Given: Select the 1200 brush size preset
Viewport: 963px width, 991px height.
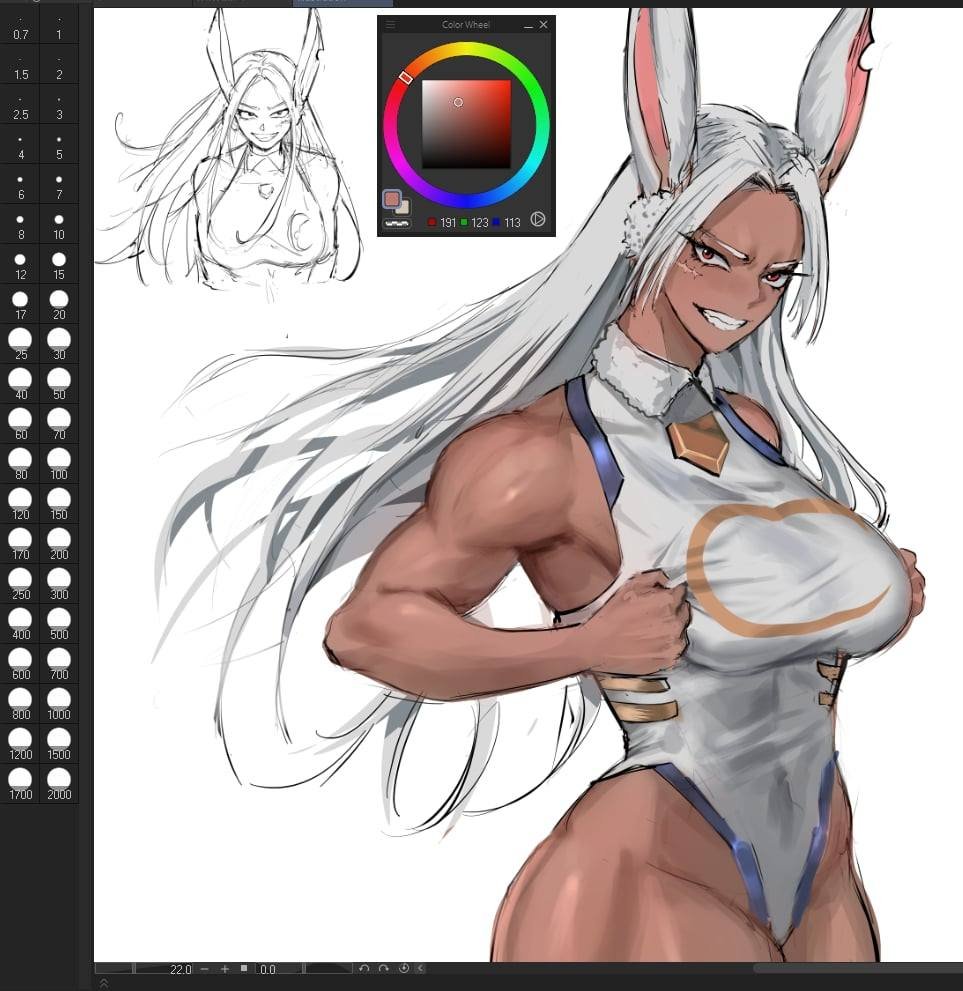Looking at the screenshot, I should (20, 743).
